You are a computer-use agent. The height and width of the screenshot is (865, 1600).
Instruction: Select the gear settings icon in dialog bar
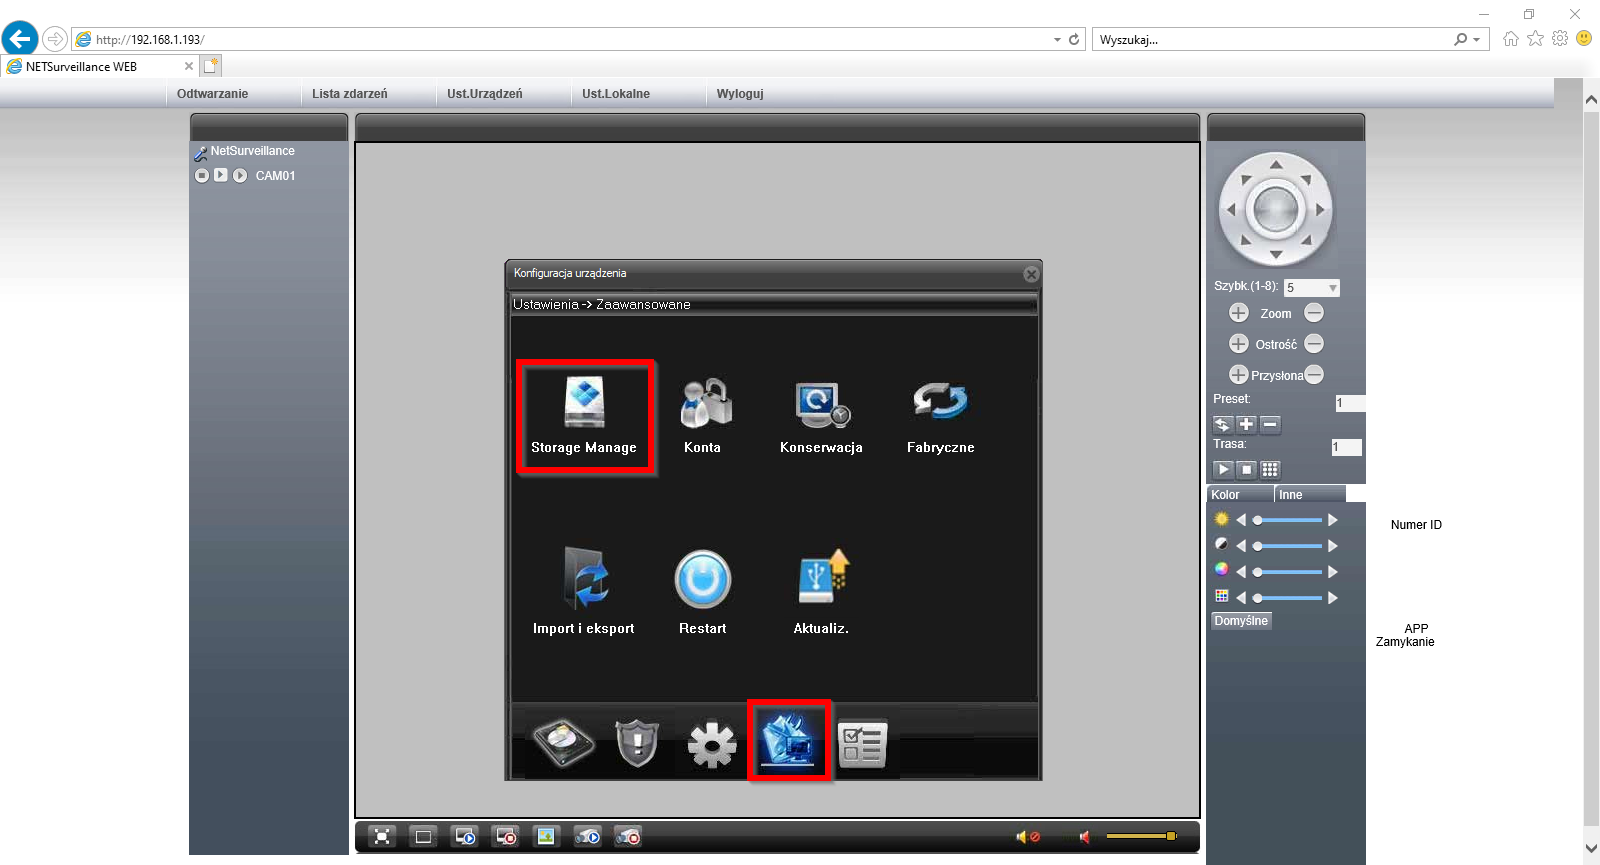pos(712,744)
